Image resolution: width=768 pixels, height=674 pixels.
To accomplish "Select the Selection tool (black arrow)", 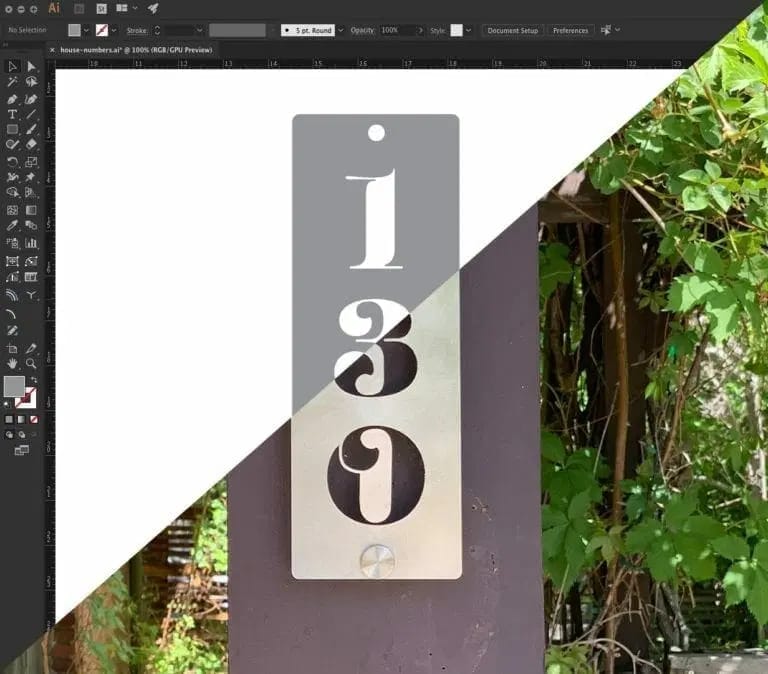I will click(x=12, y=67).
